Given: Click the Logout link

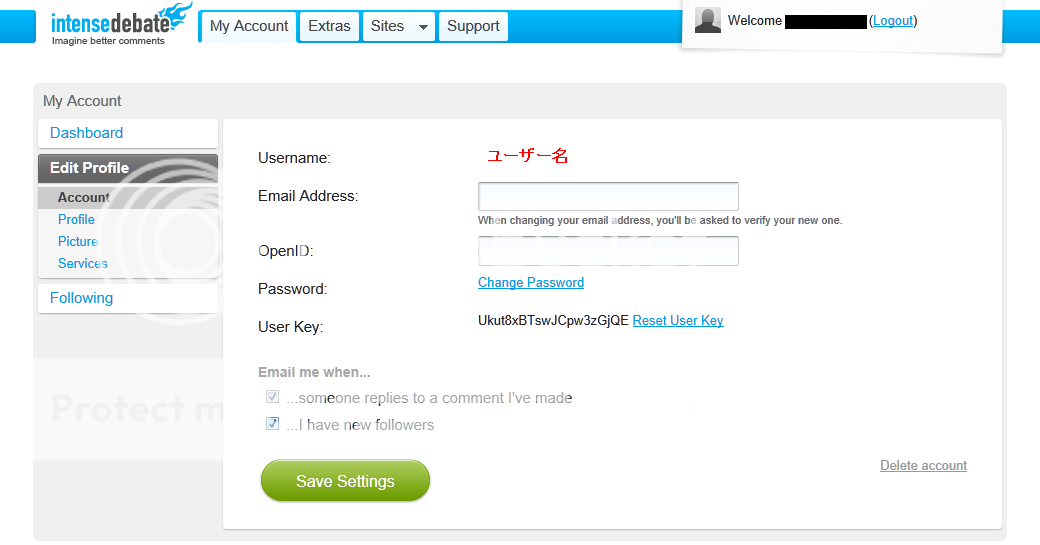Looking at the screenshot, I should click(893, 21).
